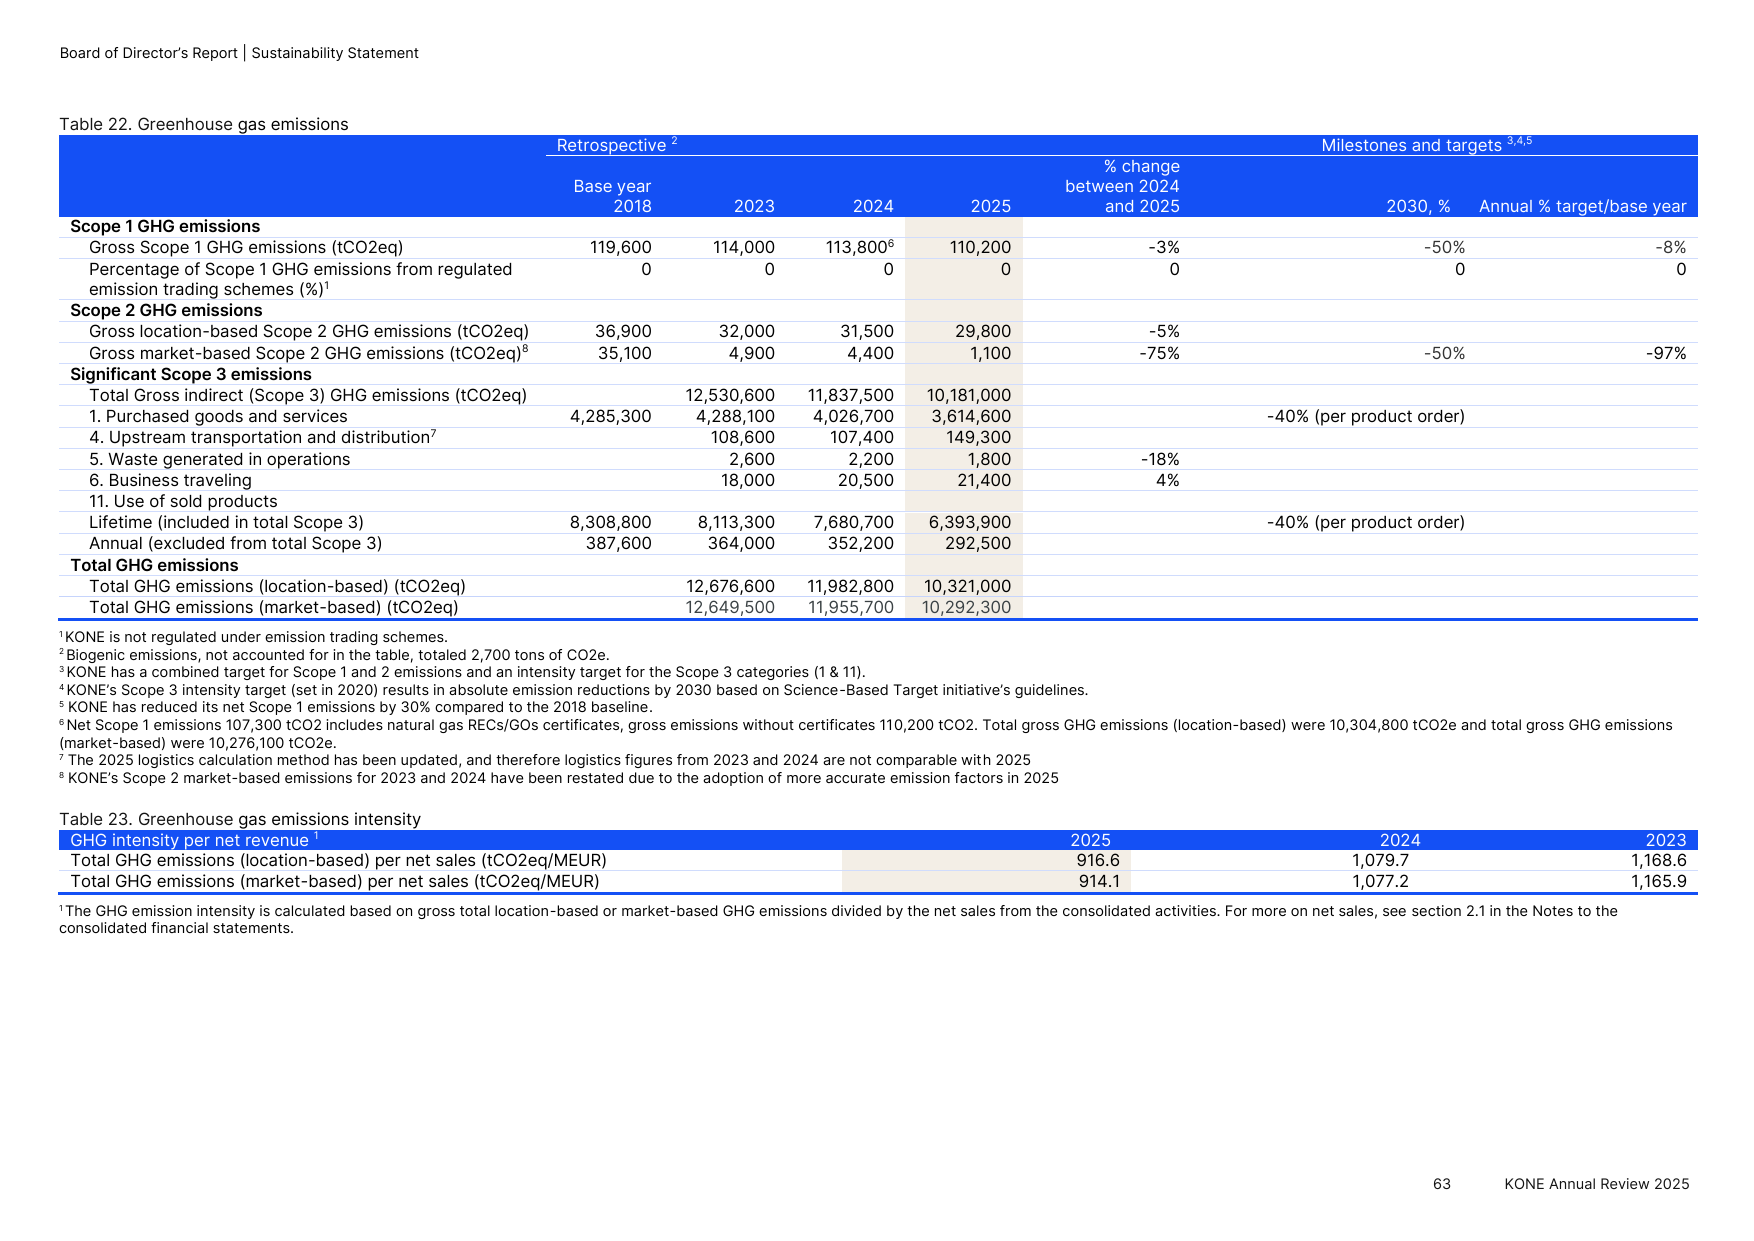This screenshot has height=1241, width=1754.
Task: Select the -75% change for market-based Scope 2
Action: click(1159, 353)
